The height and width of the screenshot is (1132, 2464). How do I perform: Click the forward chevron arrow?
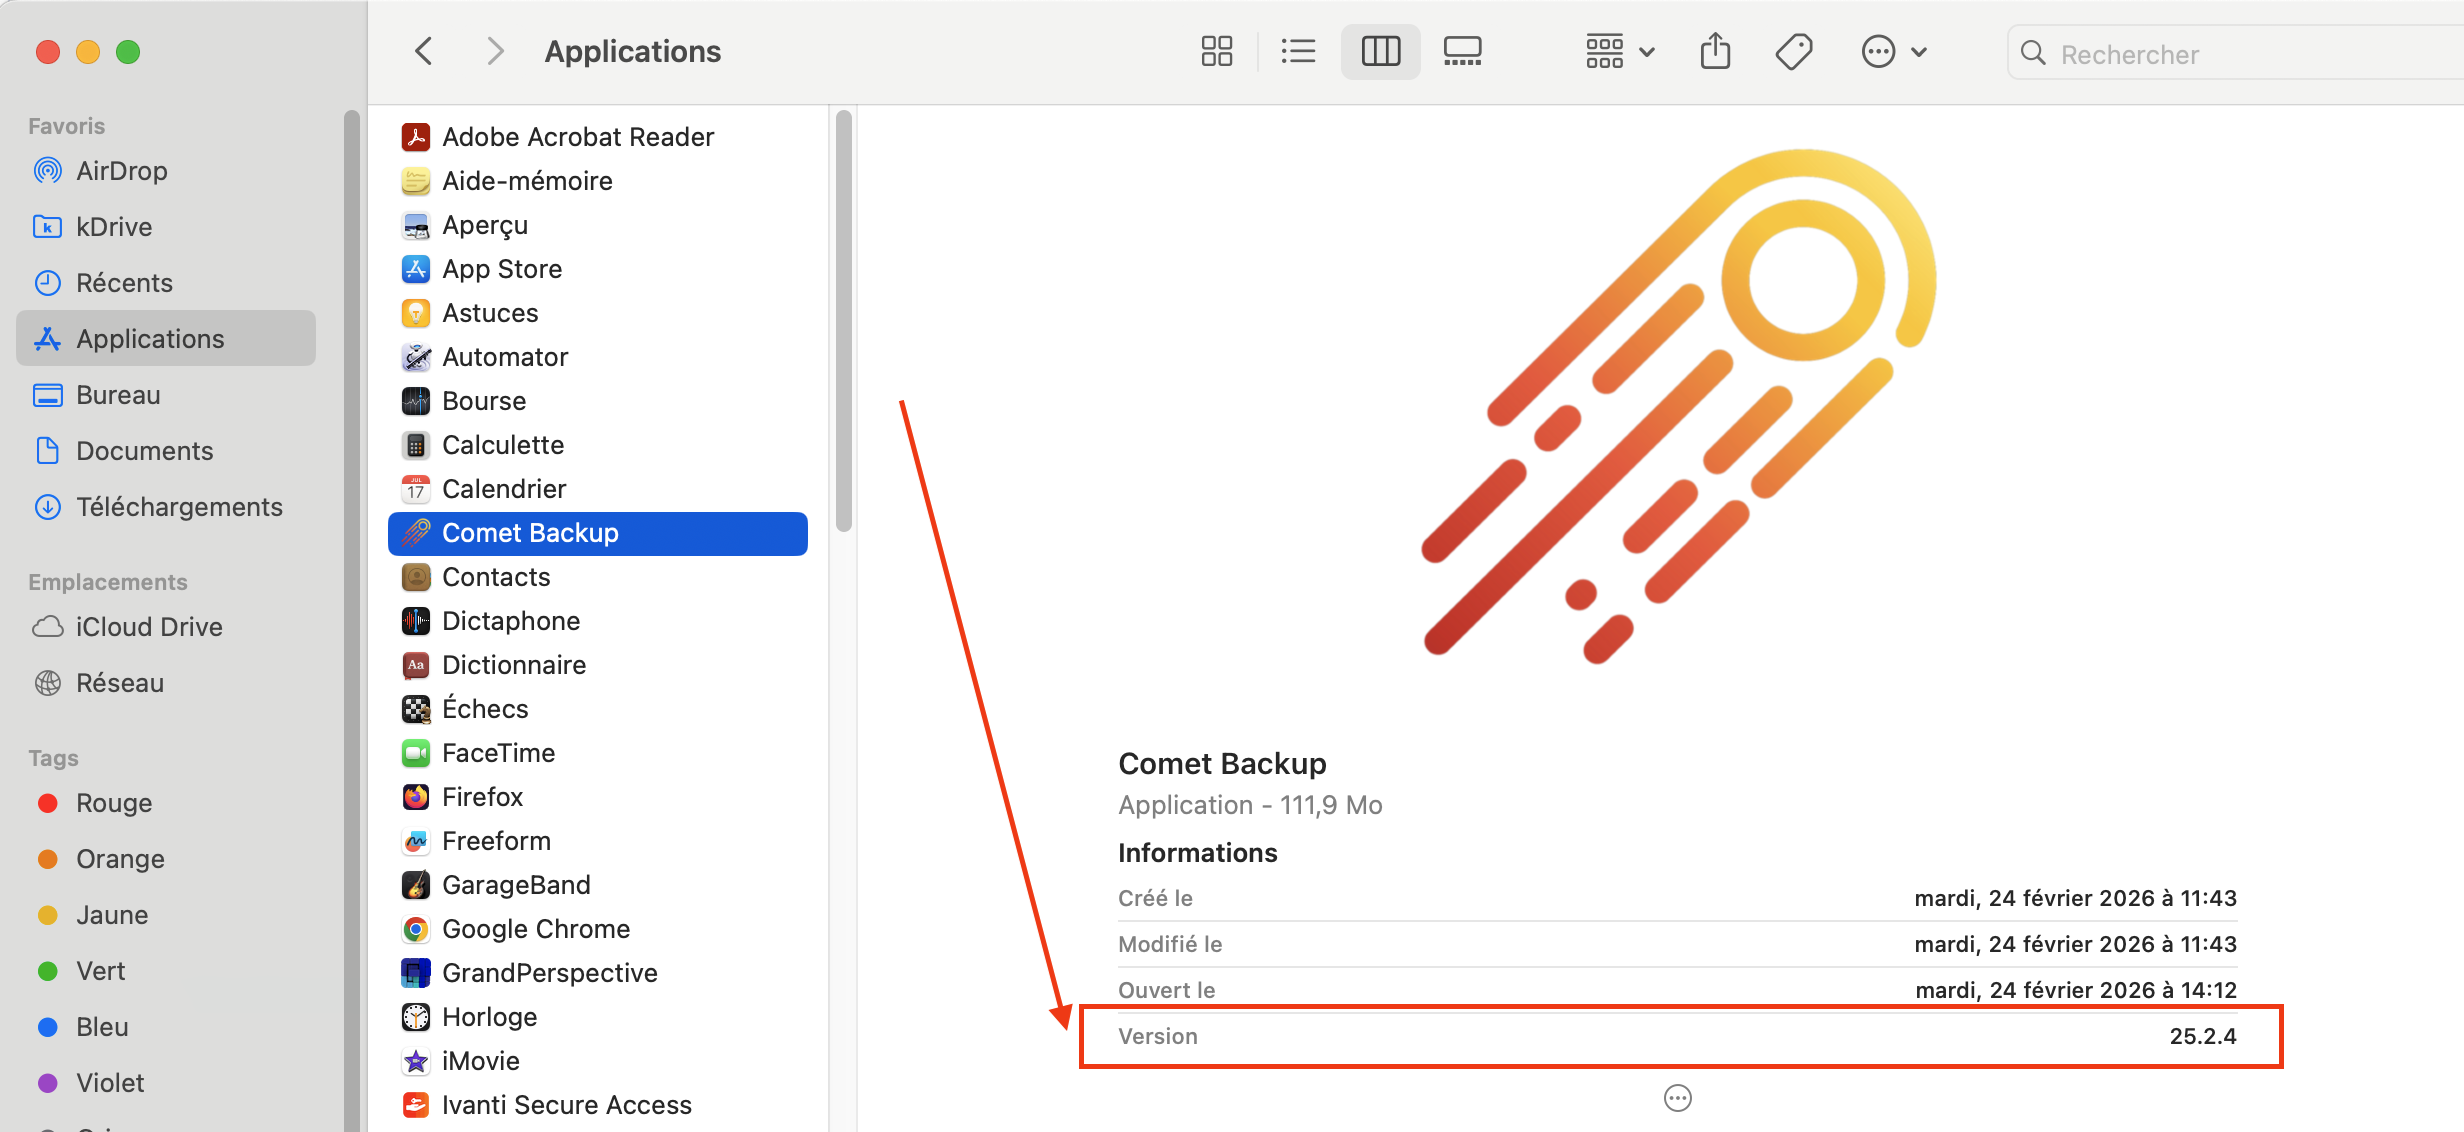click(x=494, y=52)
